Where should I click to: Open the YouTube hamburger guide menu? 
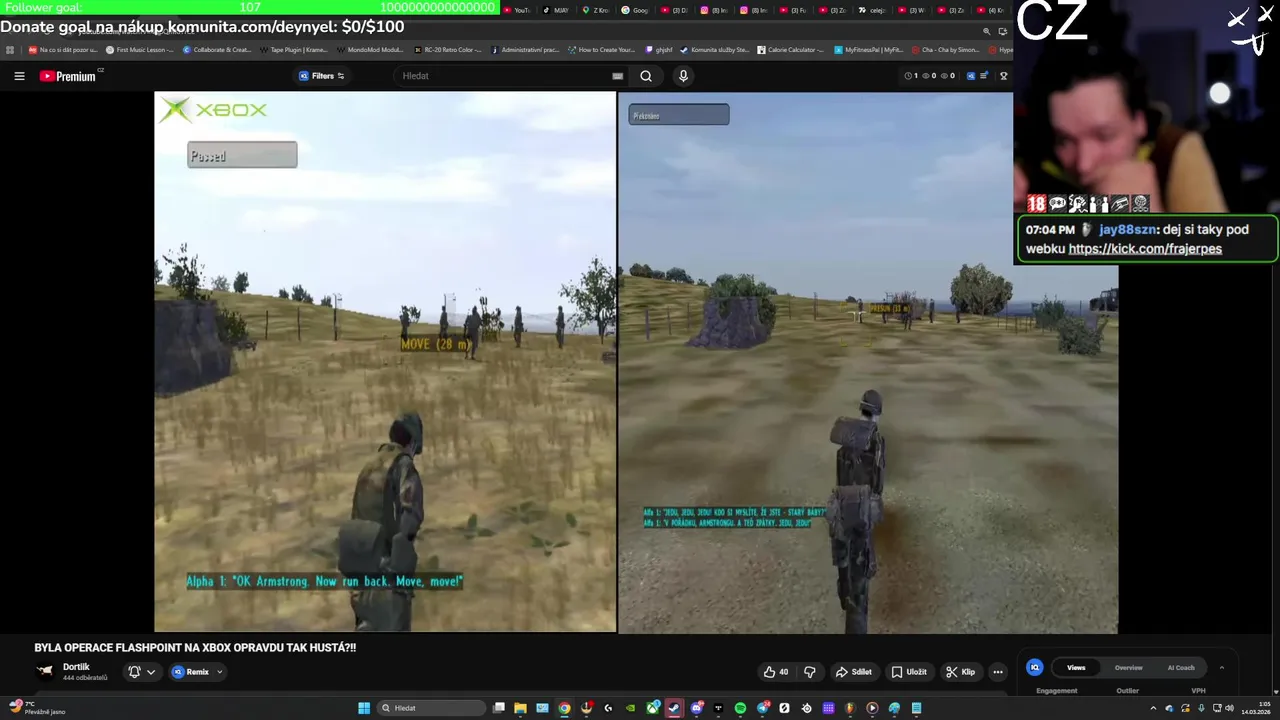point(19,76)
